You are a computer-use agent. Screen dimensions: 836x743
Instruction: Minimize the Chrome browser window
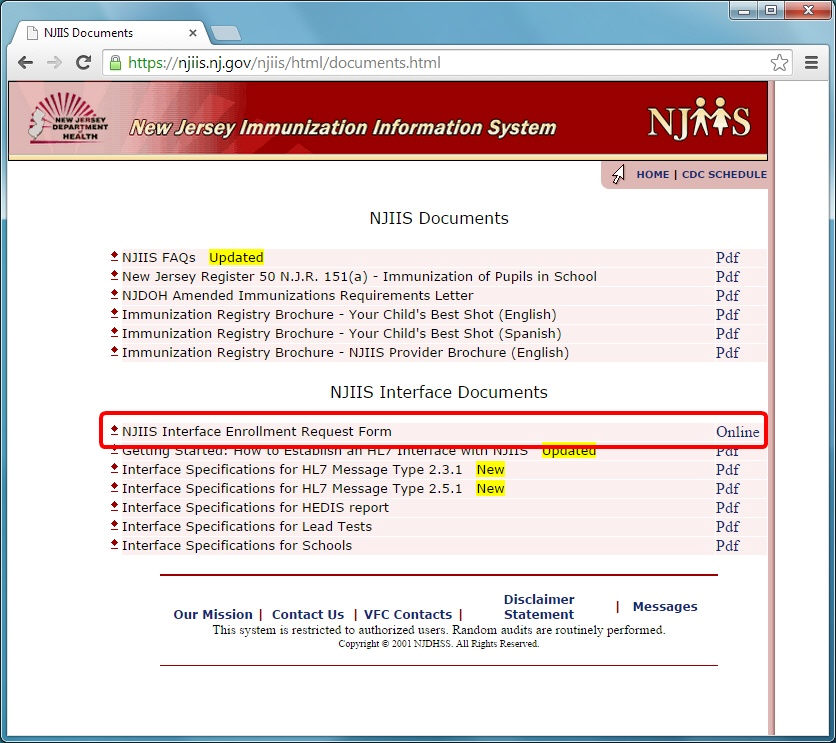[744, 11]
